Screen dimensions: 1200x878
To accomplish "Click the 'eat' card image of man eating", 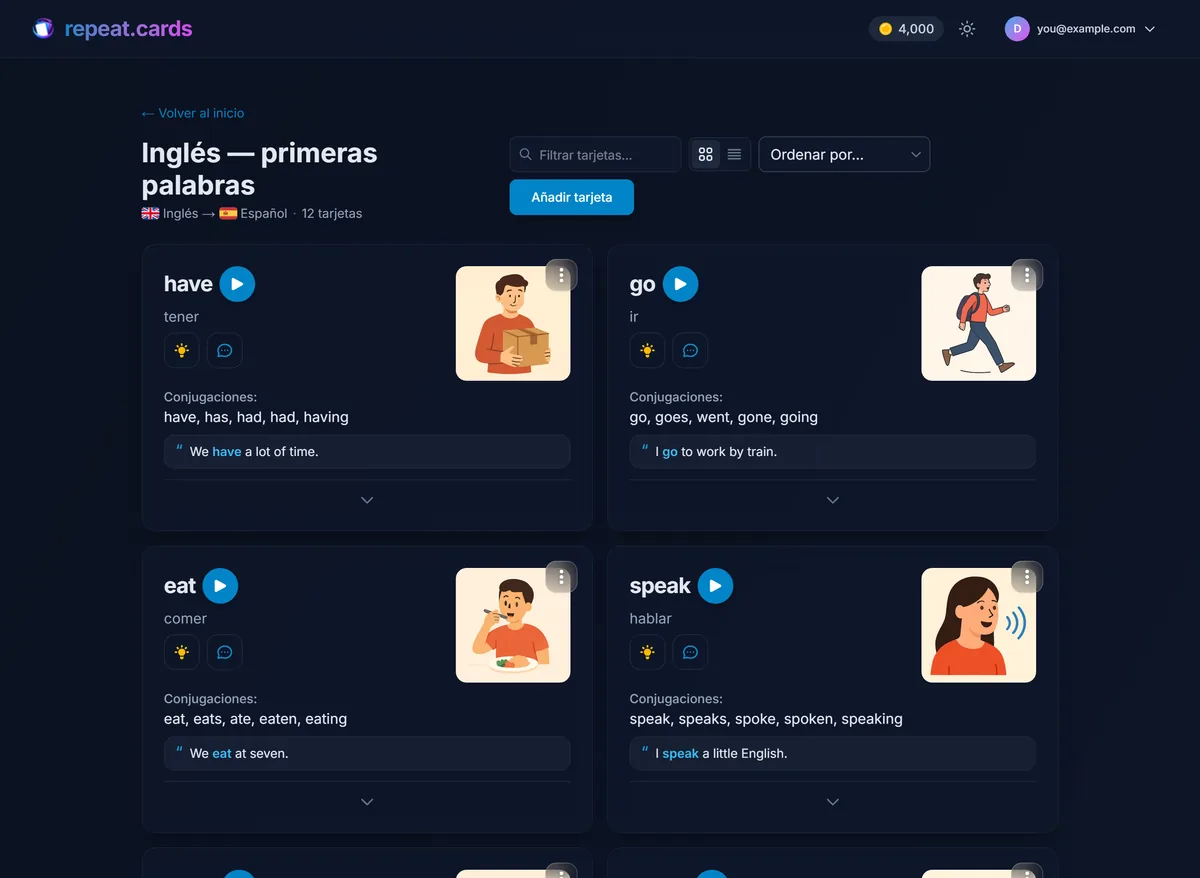I will coord(513,625).
